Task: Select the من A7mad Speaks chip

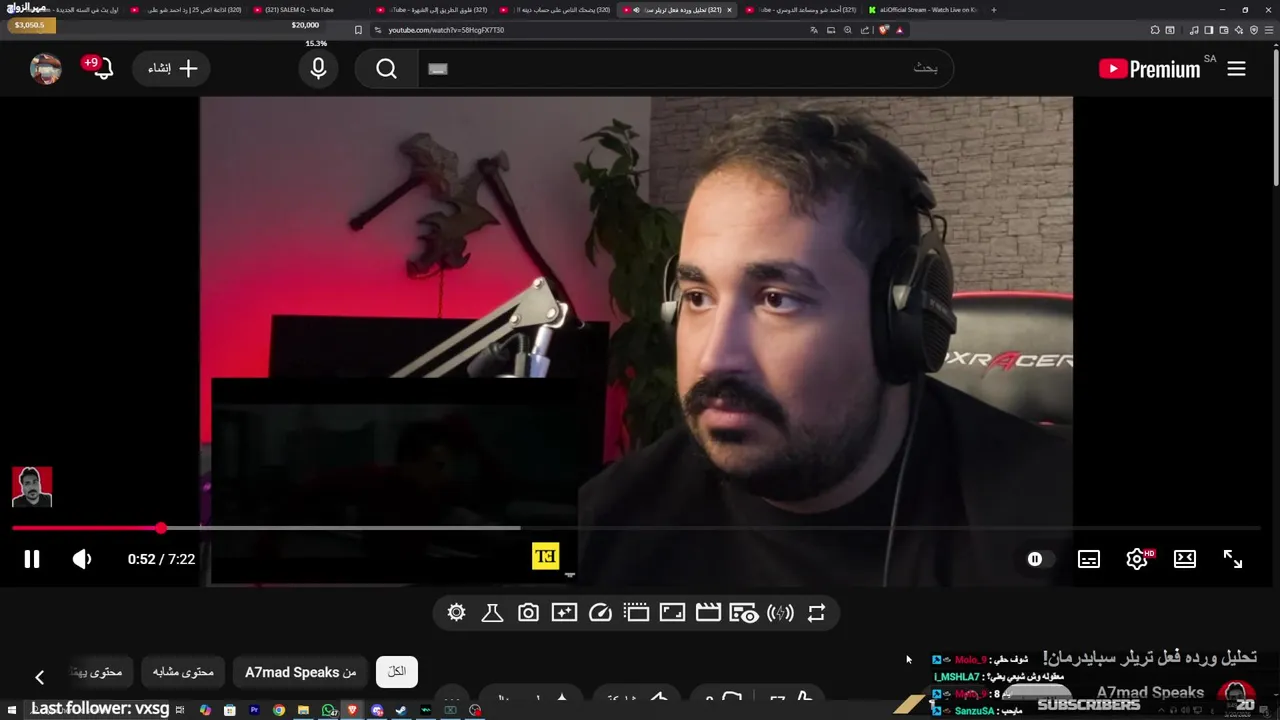Action: [x=300, y=672]
